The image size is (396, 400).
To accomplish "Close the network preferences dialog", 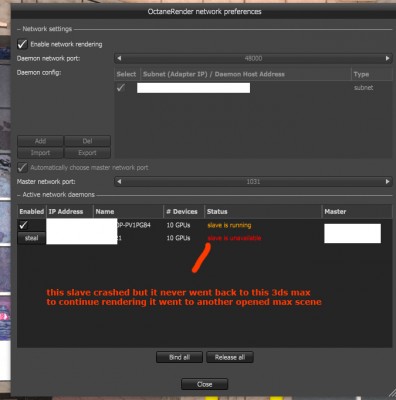I will pos(205,384).
